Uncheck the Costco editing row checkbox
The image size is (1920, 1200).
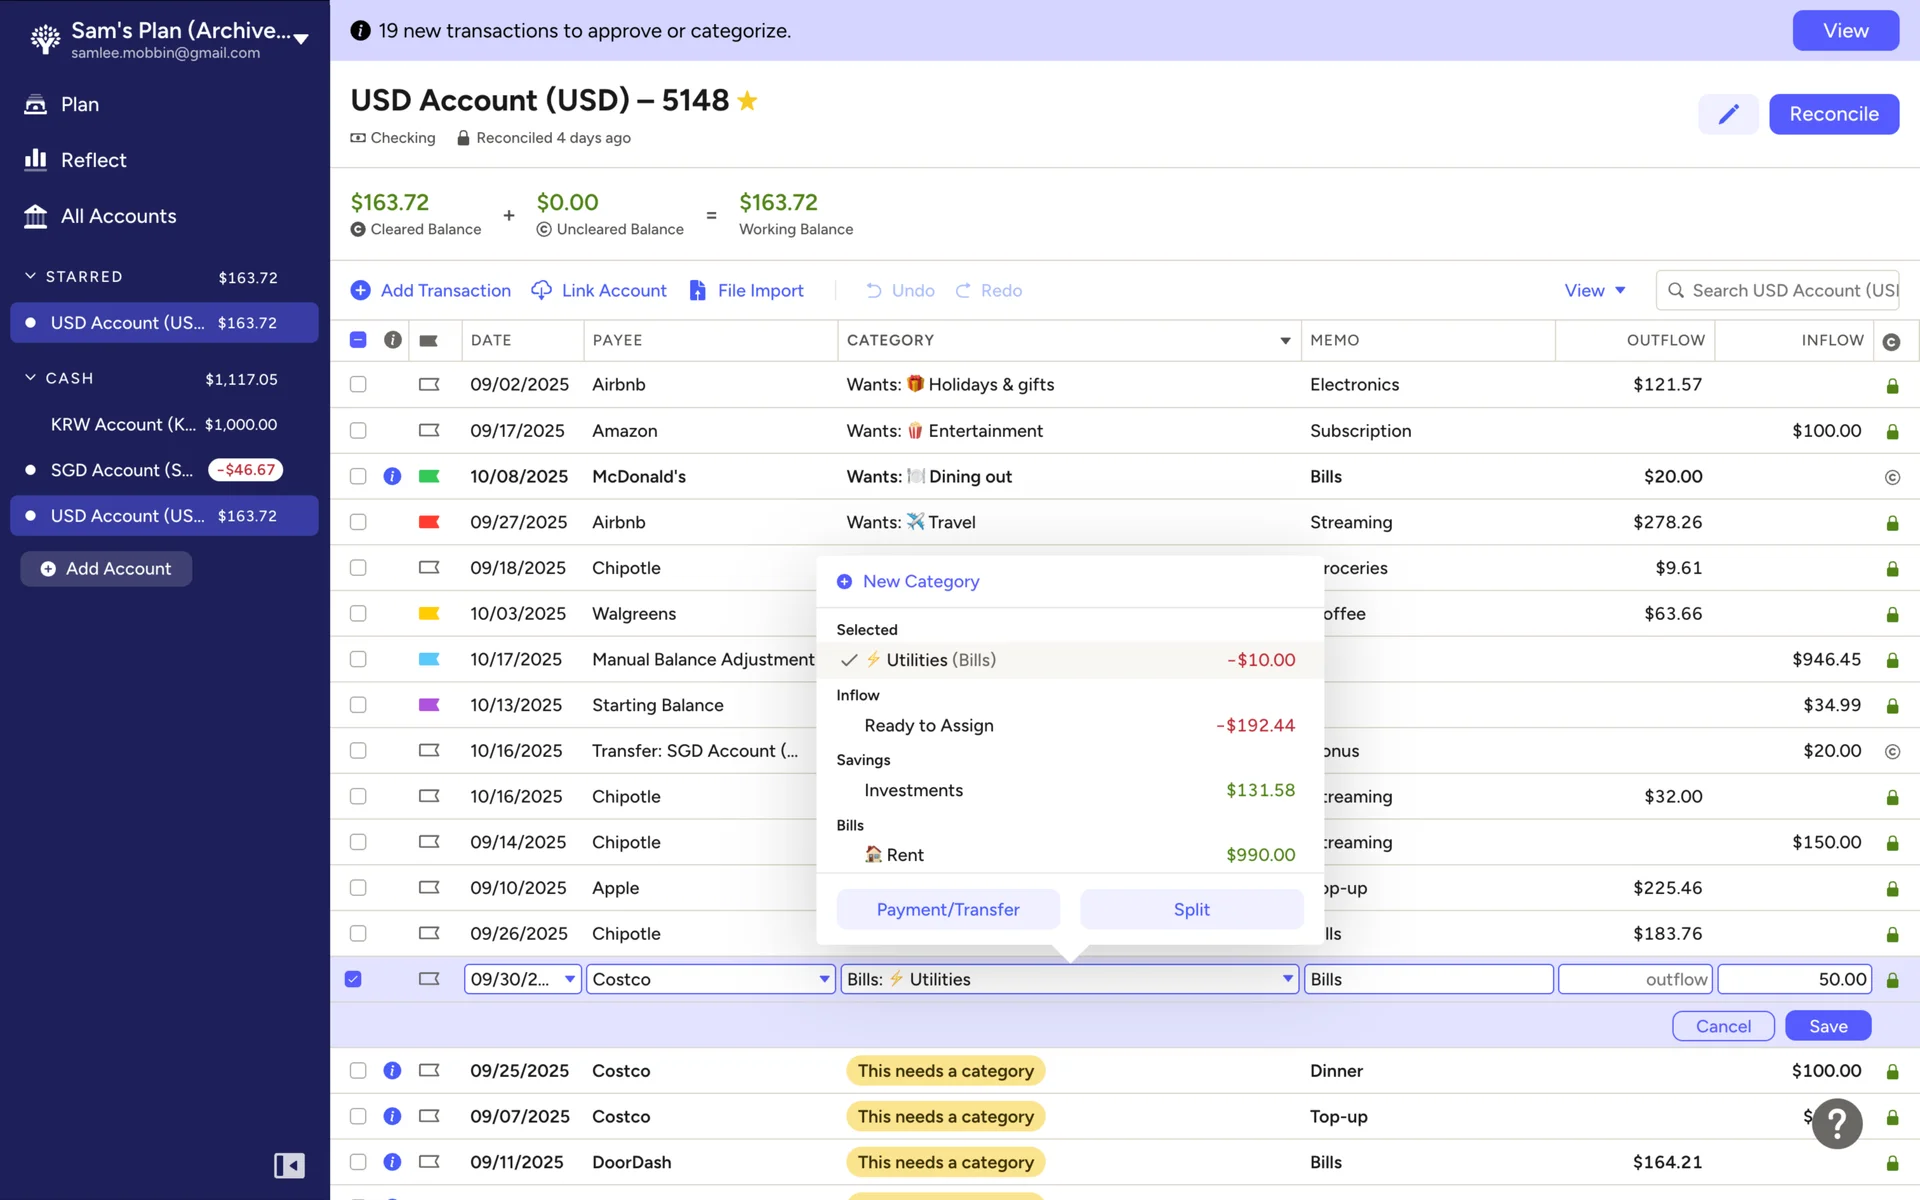click(x=353, y=979)
